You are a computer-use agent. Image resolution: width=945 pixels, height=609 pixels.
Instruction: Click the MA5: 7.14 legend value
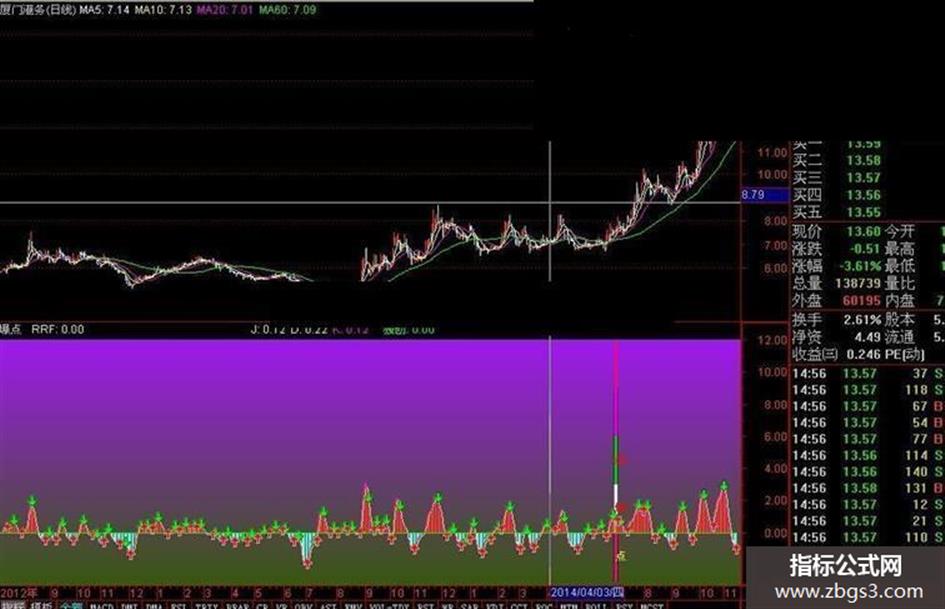tap(104, 10)
